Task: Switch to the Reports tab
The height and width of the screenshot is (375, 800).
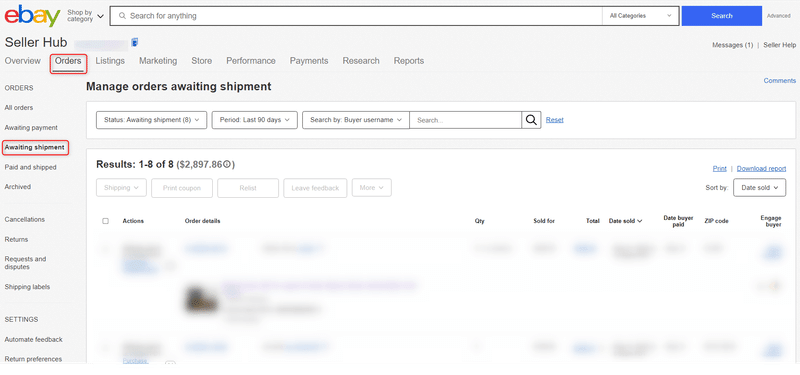Action: [x=409, y=61]
